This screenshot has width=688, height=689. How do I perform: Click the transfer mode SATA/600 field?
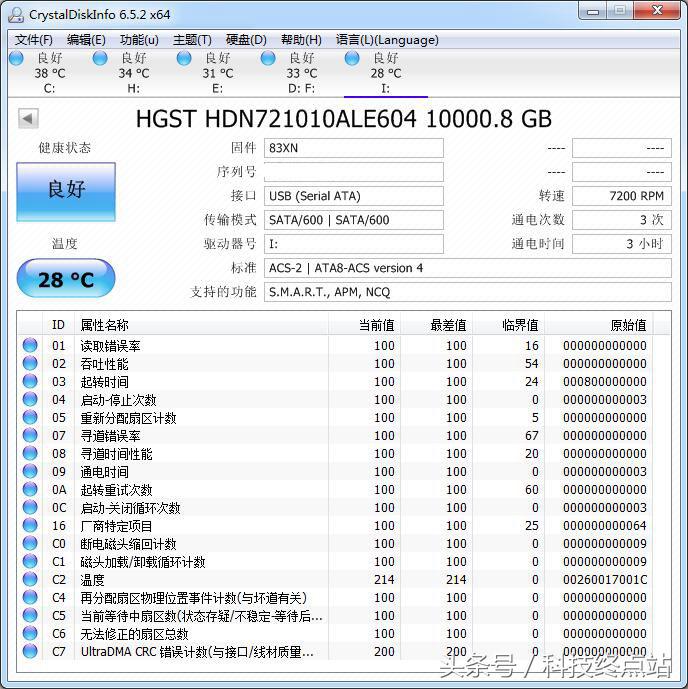354,220
